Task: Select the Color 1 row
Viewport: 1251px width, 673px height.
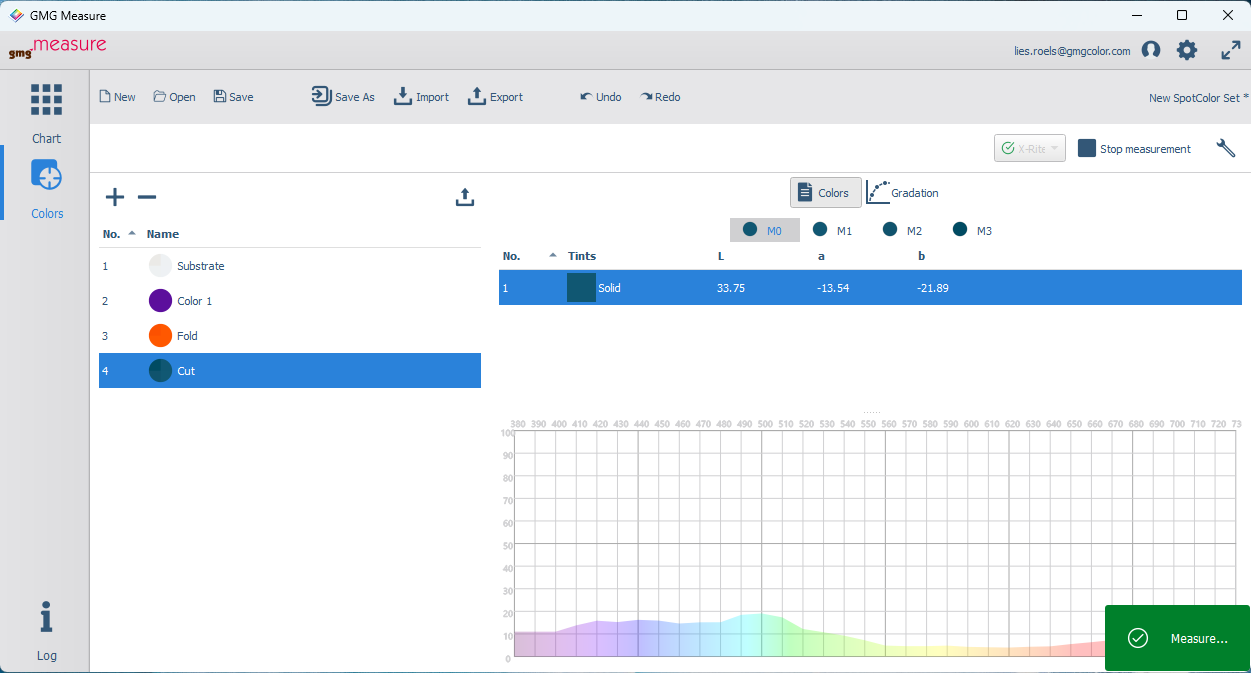Action: click(x=290, y=301)
